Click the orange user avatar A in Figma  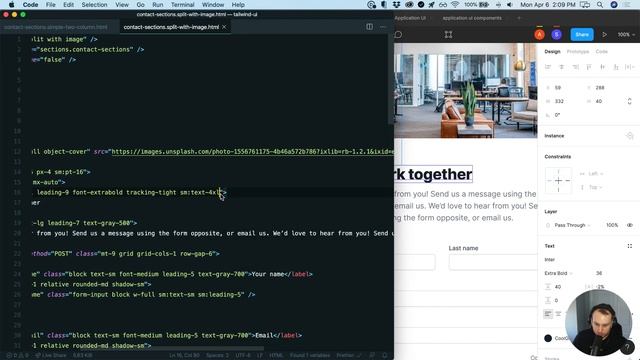point(540,35)
